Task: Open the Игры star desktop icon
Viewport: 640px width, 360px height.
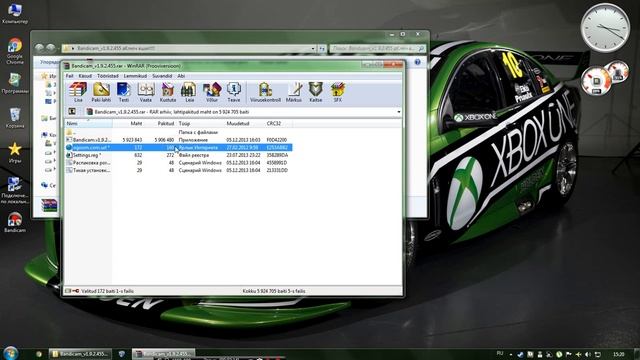Action: pyautogui.click(x=15, y=152)
